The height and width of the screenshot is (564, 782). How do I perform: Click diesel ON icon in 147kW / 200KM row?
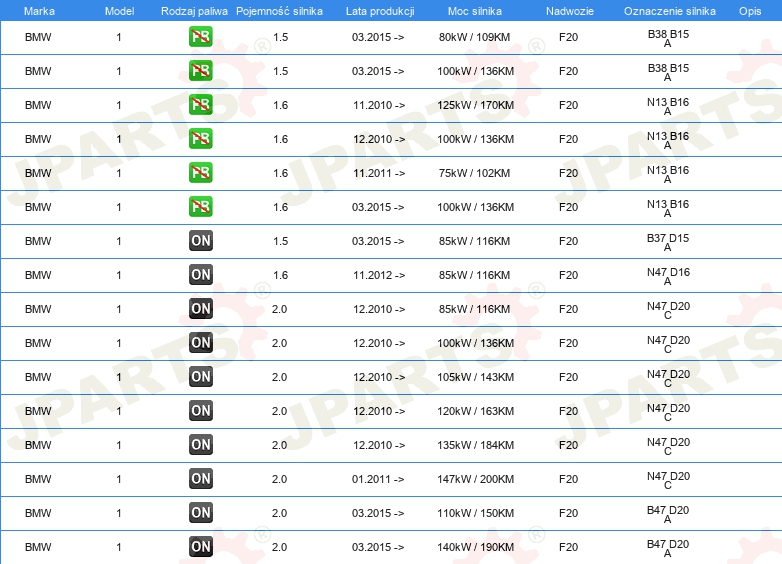[x=200, y=479]
